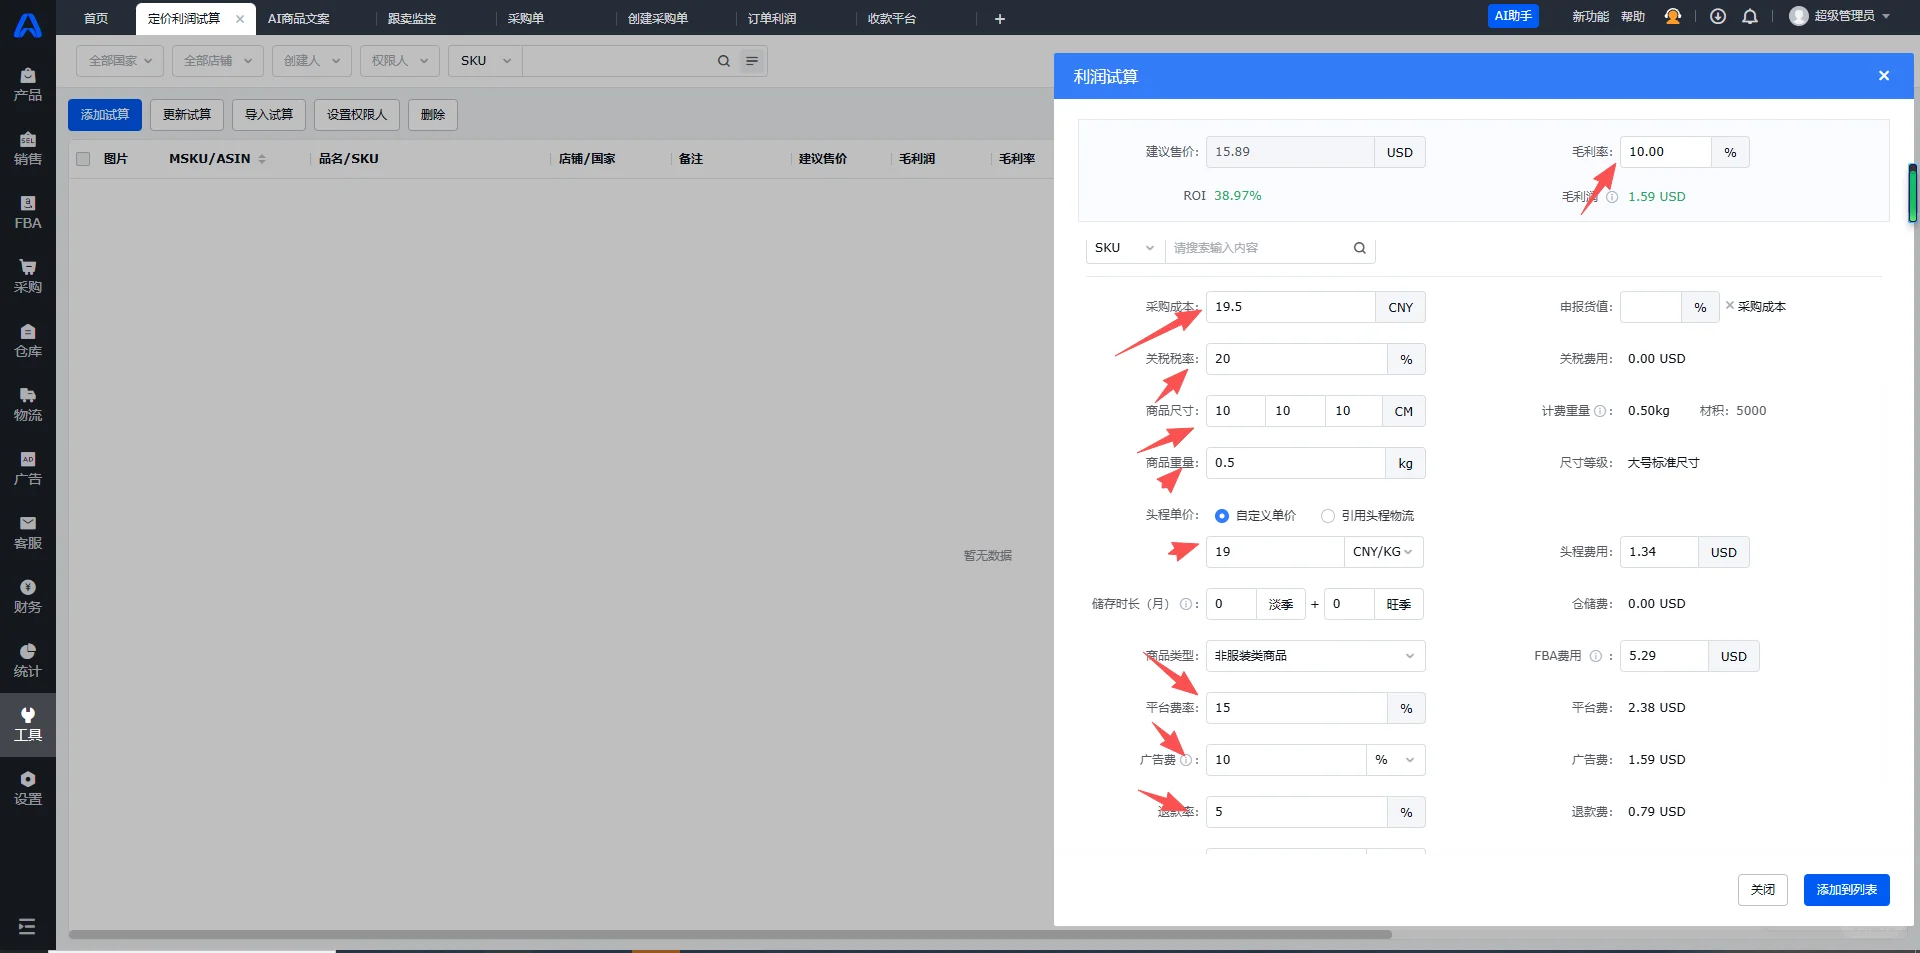Click the 采购成本 input field
The height and width of the screenshot is (953, 1920).
click(1290, 307)
